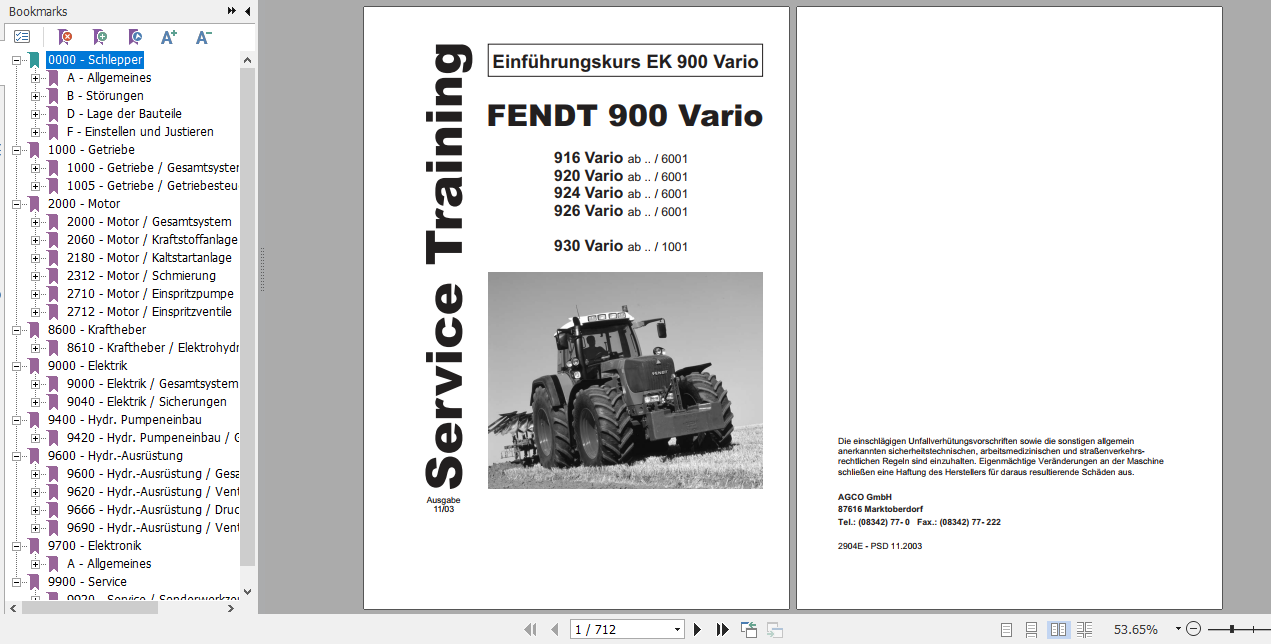Click the FENDT 900 Vario title
The height and width of the screenshot is (644, 1271).
pyautogui.click(x=625, y=116)
